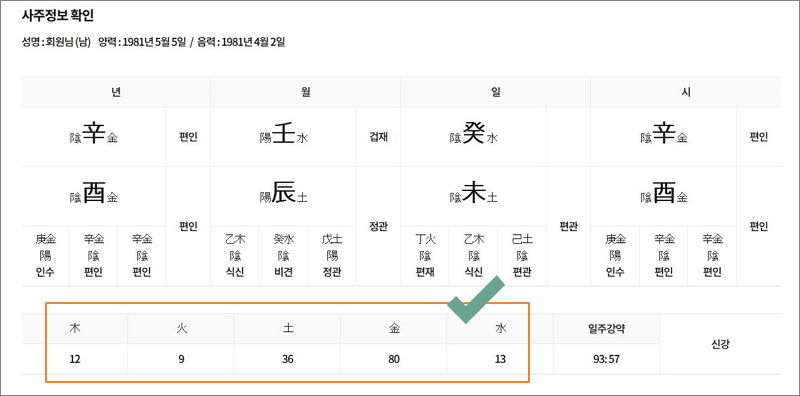
Task: Select the 월 column header
Action: point(306,92)
